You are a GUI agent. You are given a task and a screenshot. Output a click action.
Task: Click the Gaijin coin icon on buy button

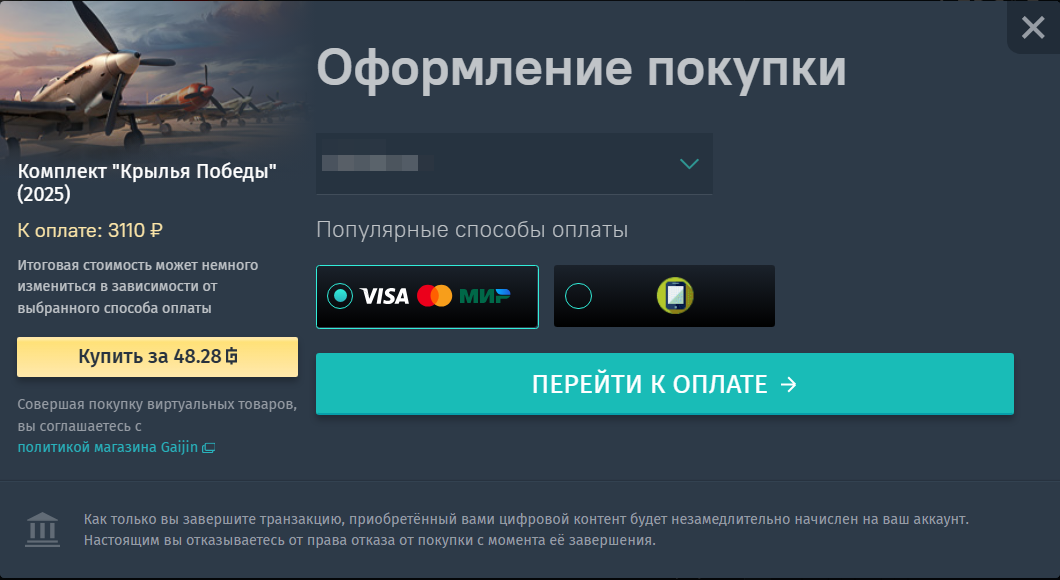[231, 356]
